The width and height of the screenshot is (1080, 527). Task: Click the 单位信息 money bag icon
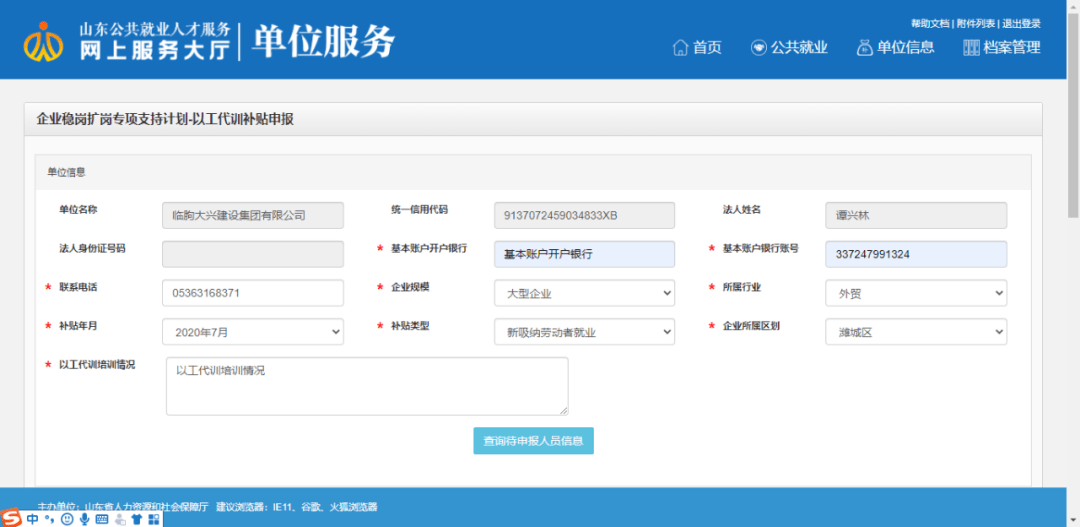coord(864,48)
